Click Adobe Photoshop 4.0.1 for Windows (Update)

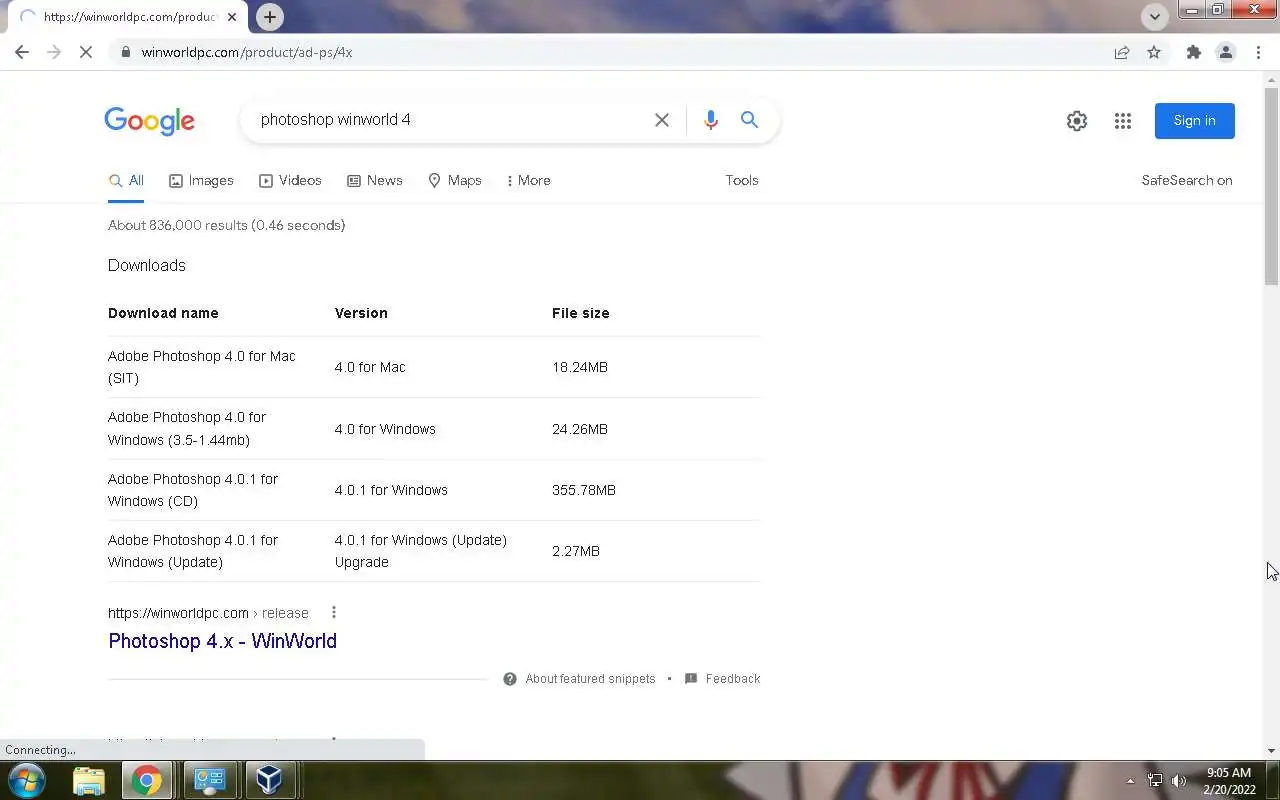(193, 551)
